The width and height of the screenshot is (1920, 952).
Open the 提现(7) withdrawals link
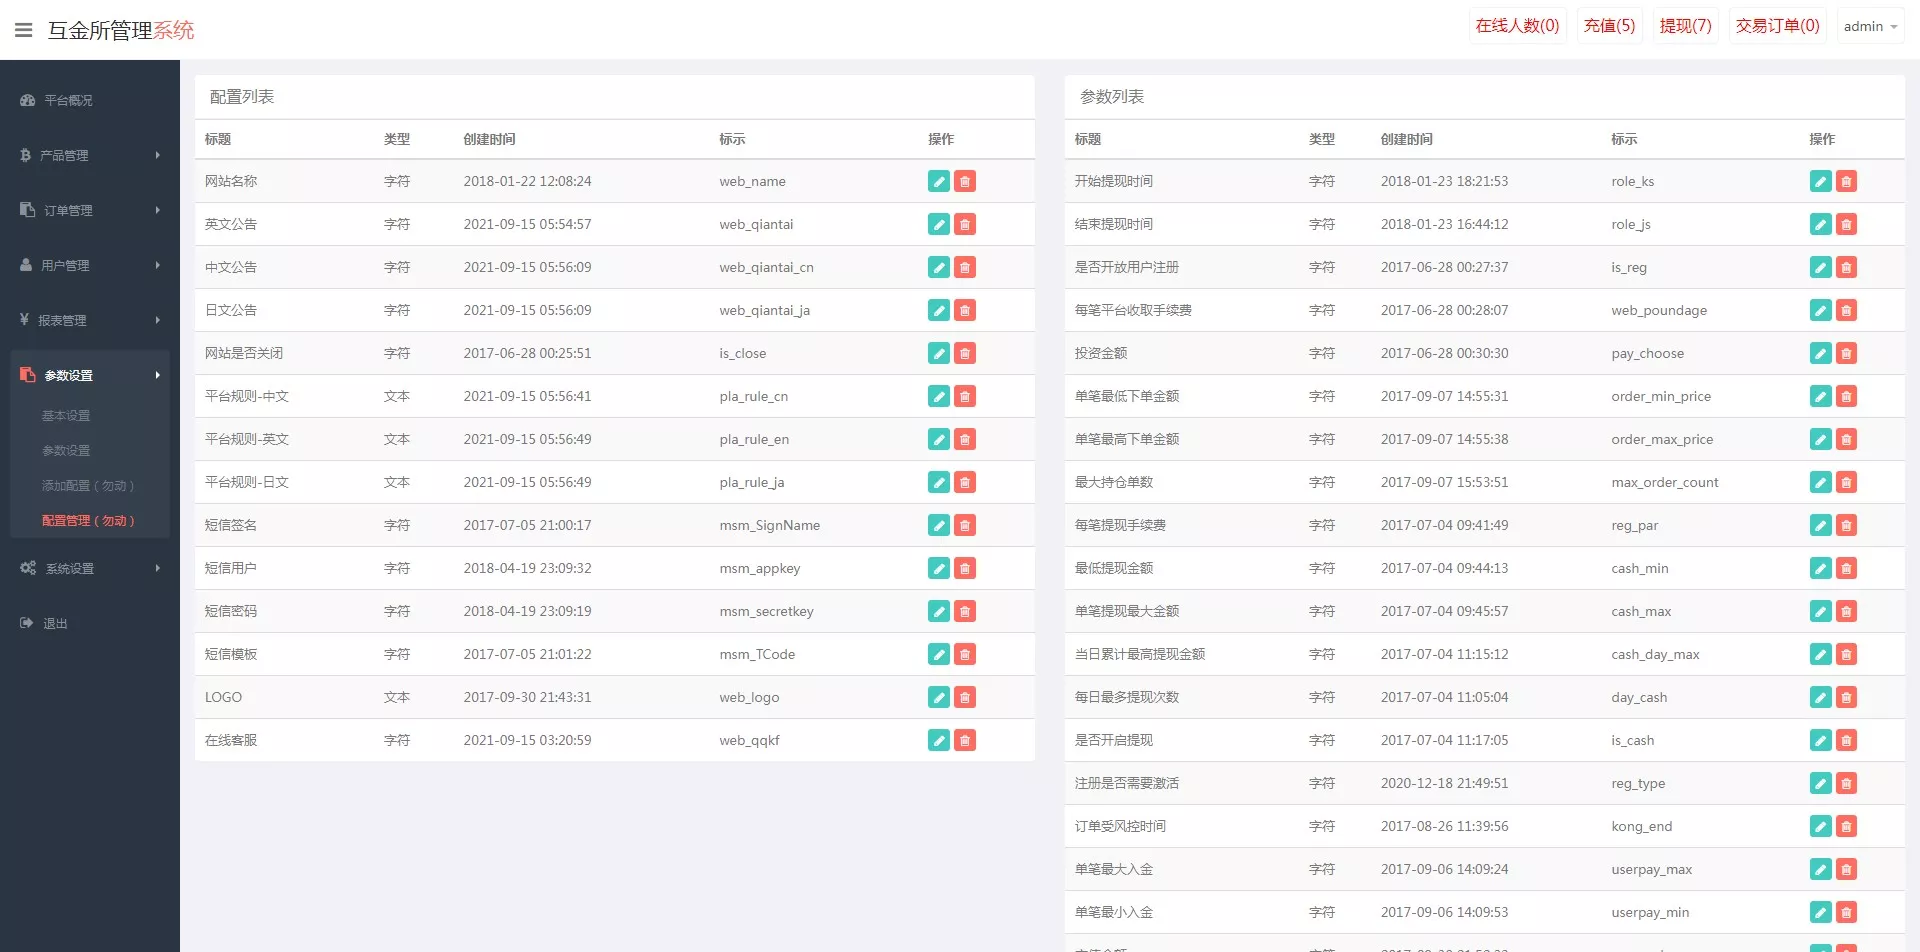pyautogui.click(x=1684, y=25)
